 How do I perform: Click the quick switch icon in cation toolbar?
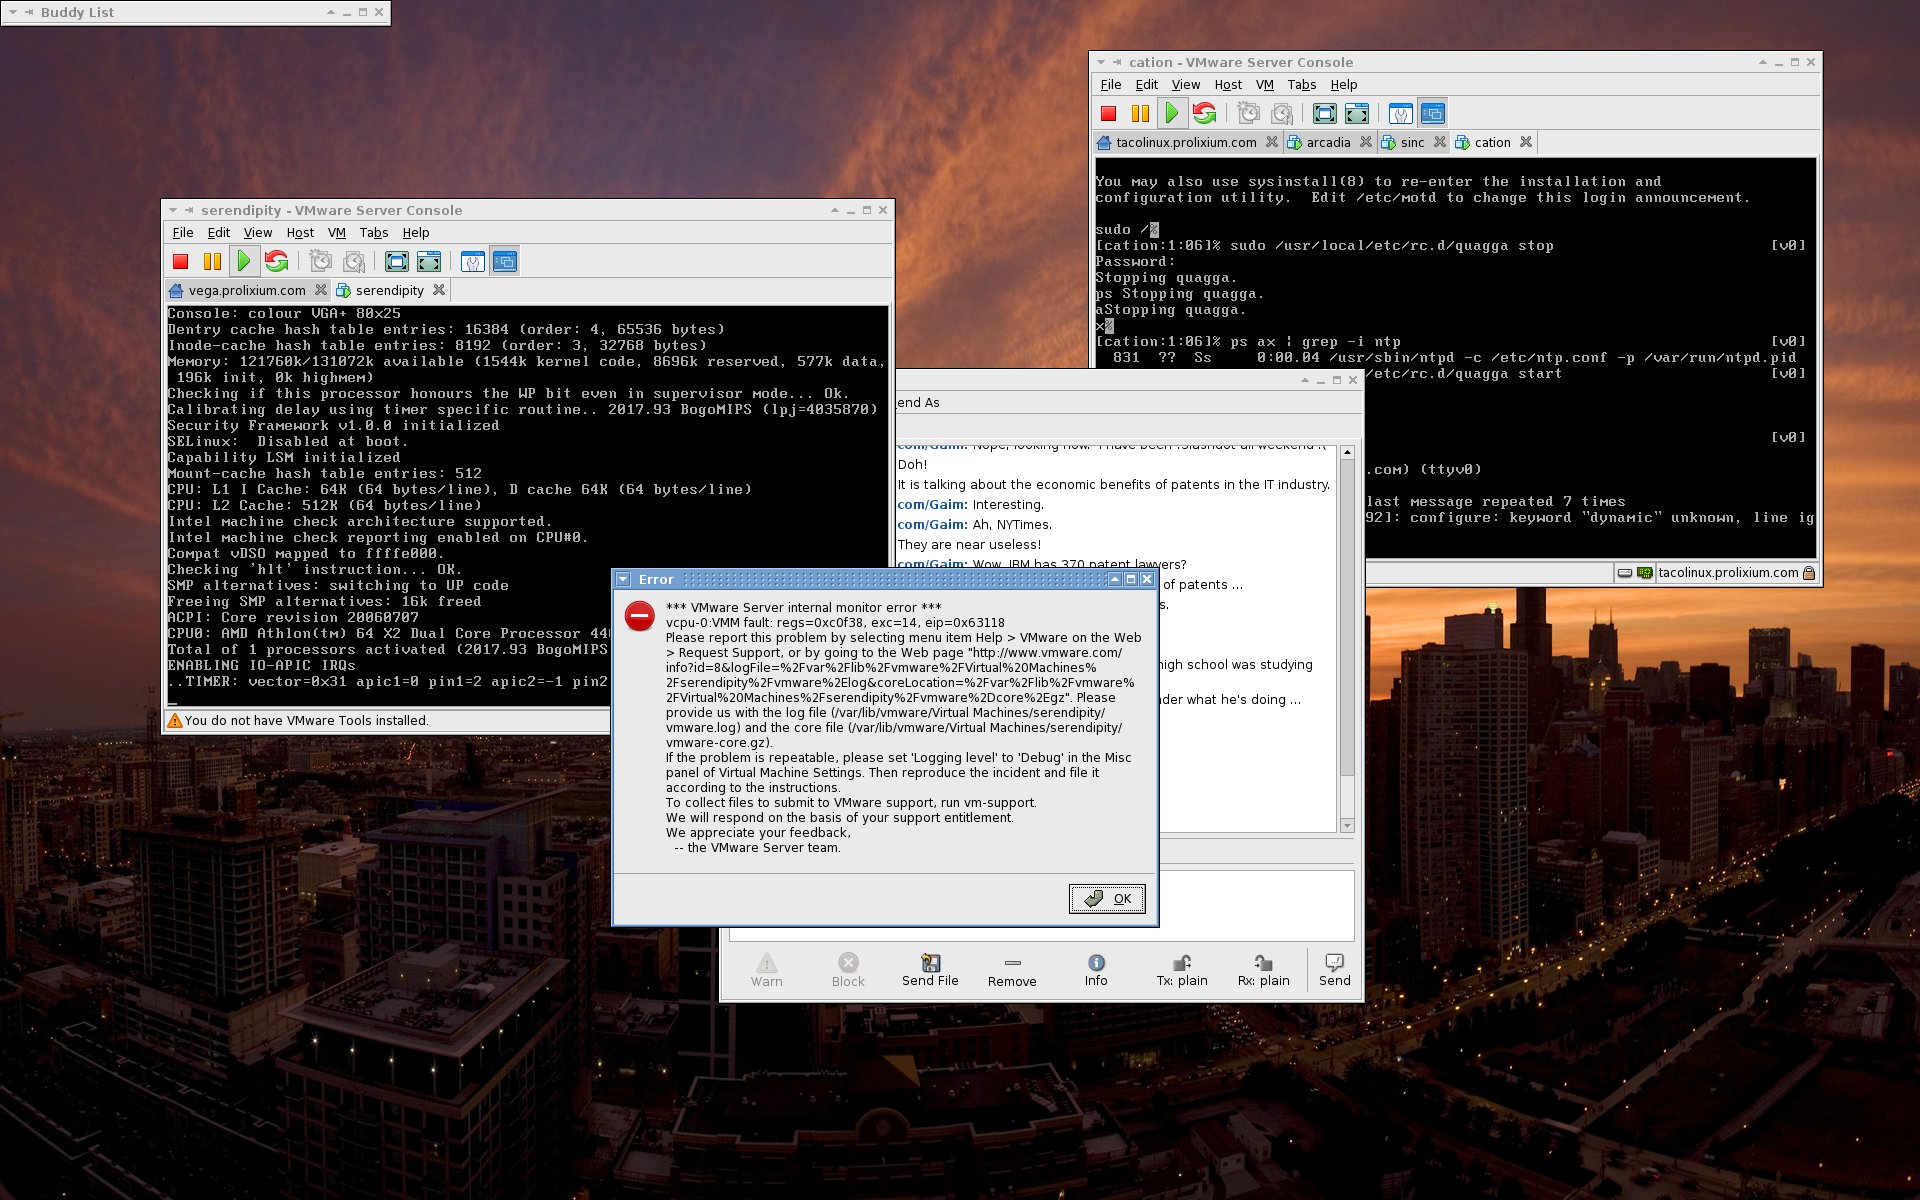coord(1357,114)
